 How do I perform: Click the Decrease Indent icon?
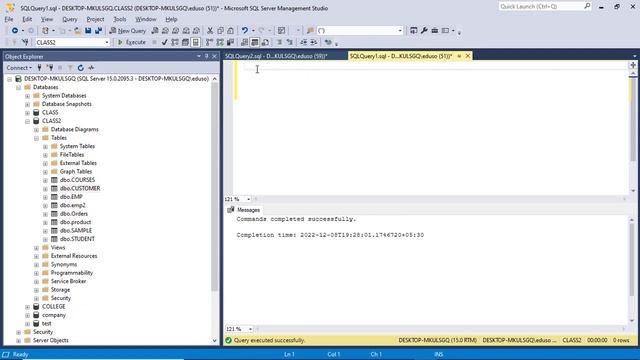[303, 42]
